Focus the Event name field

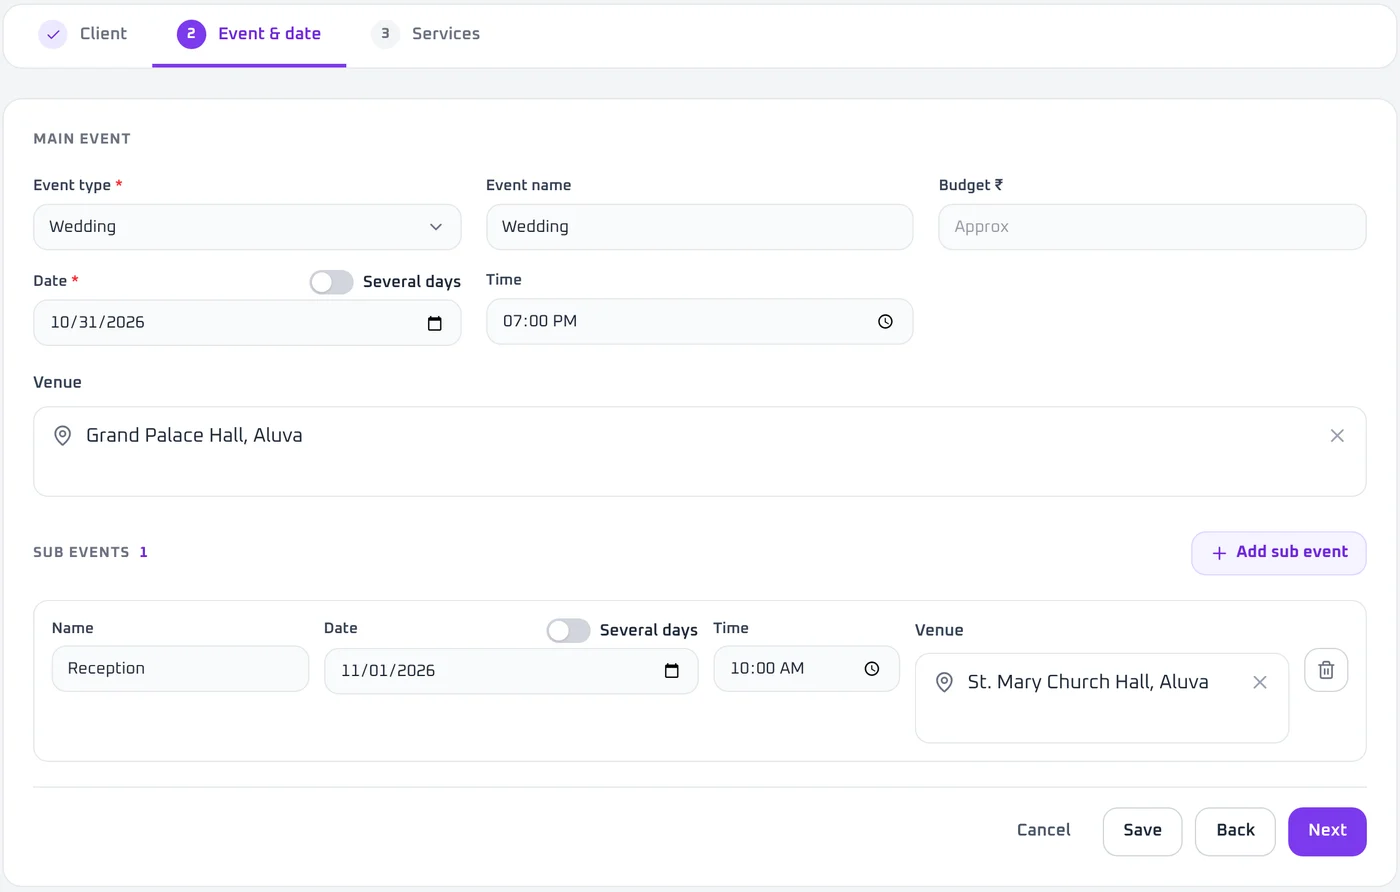coord(699,227)
